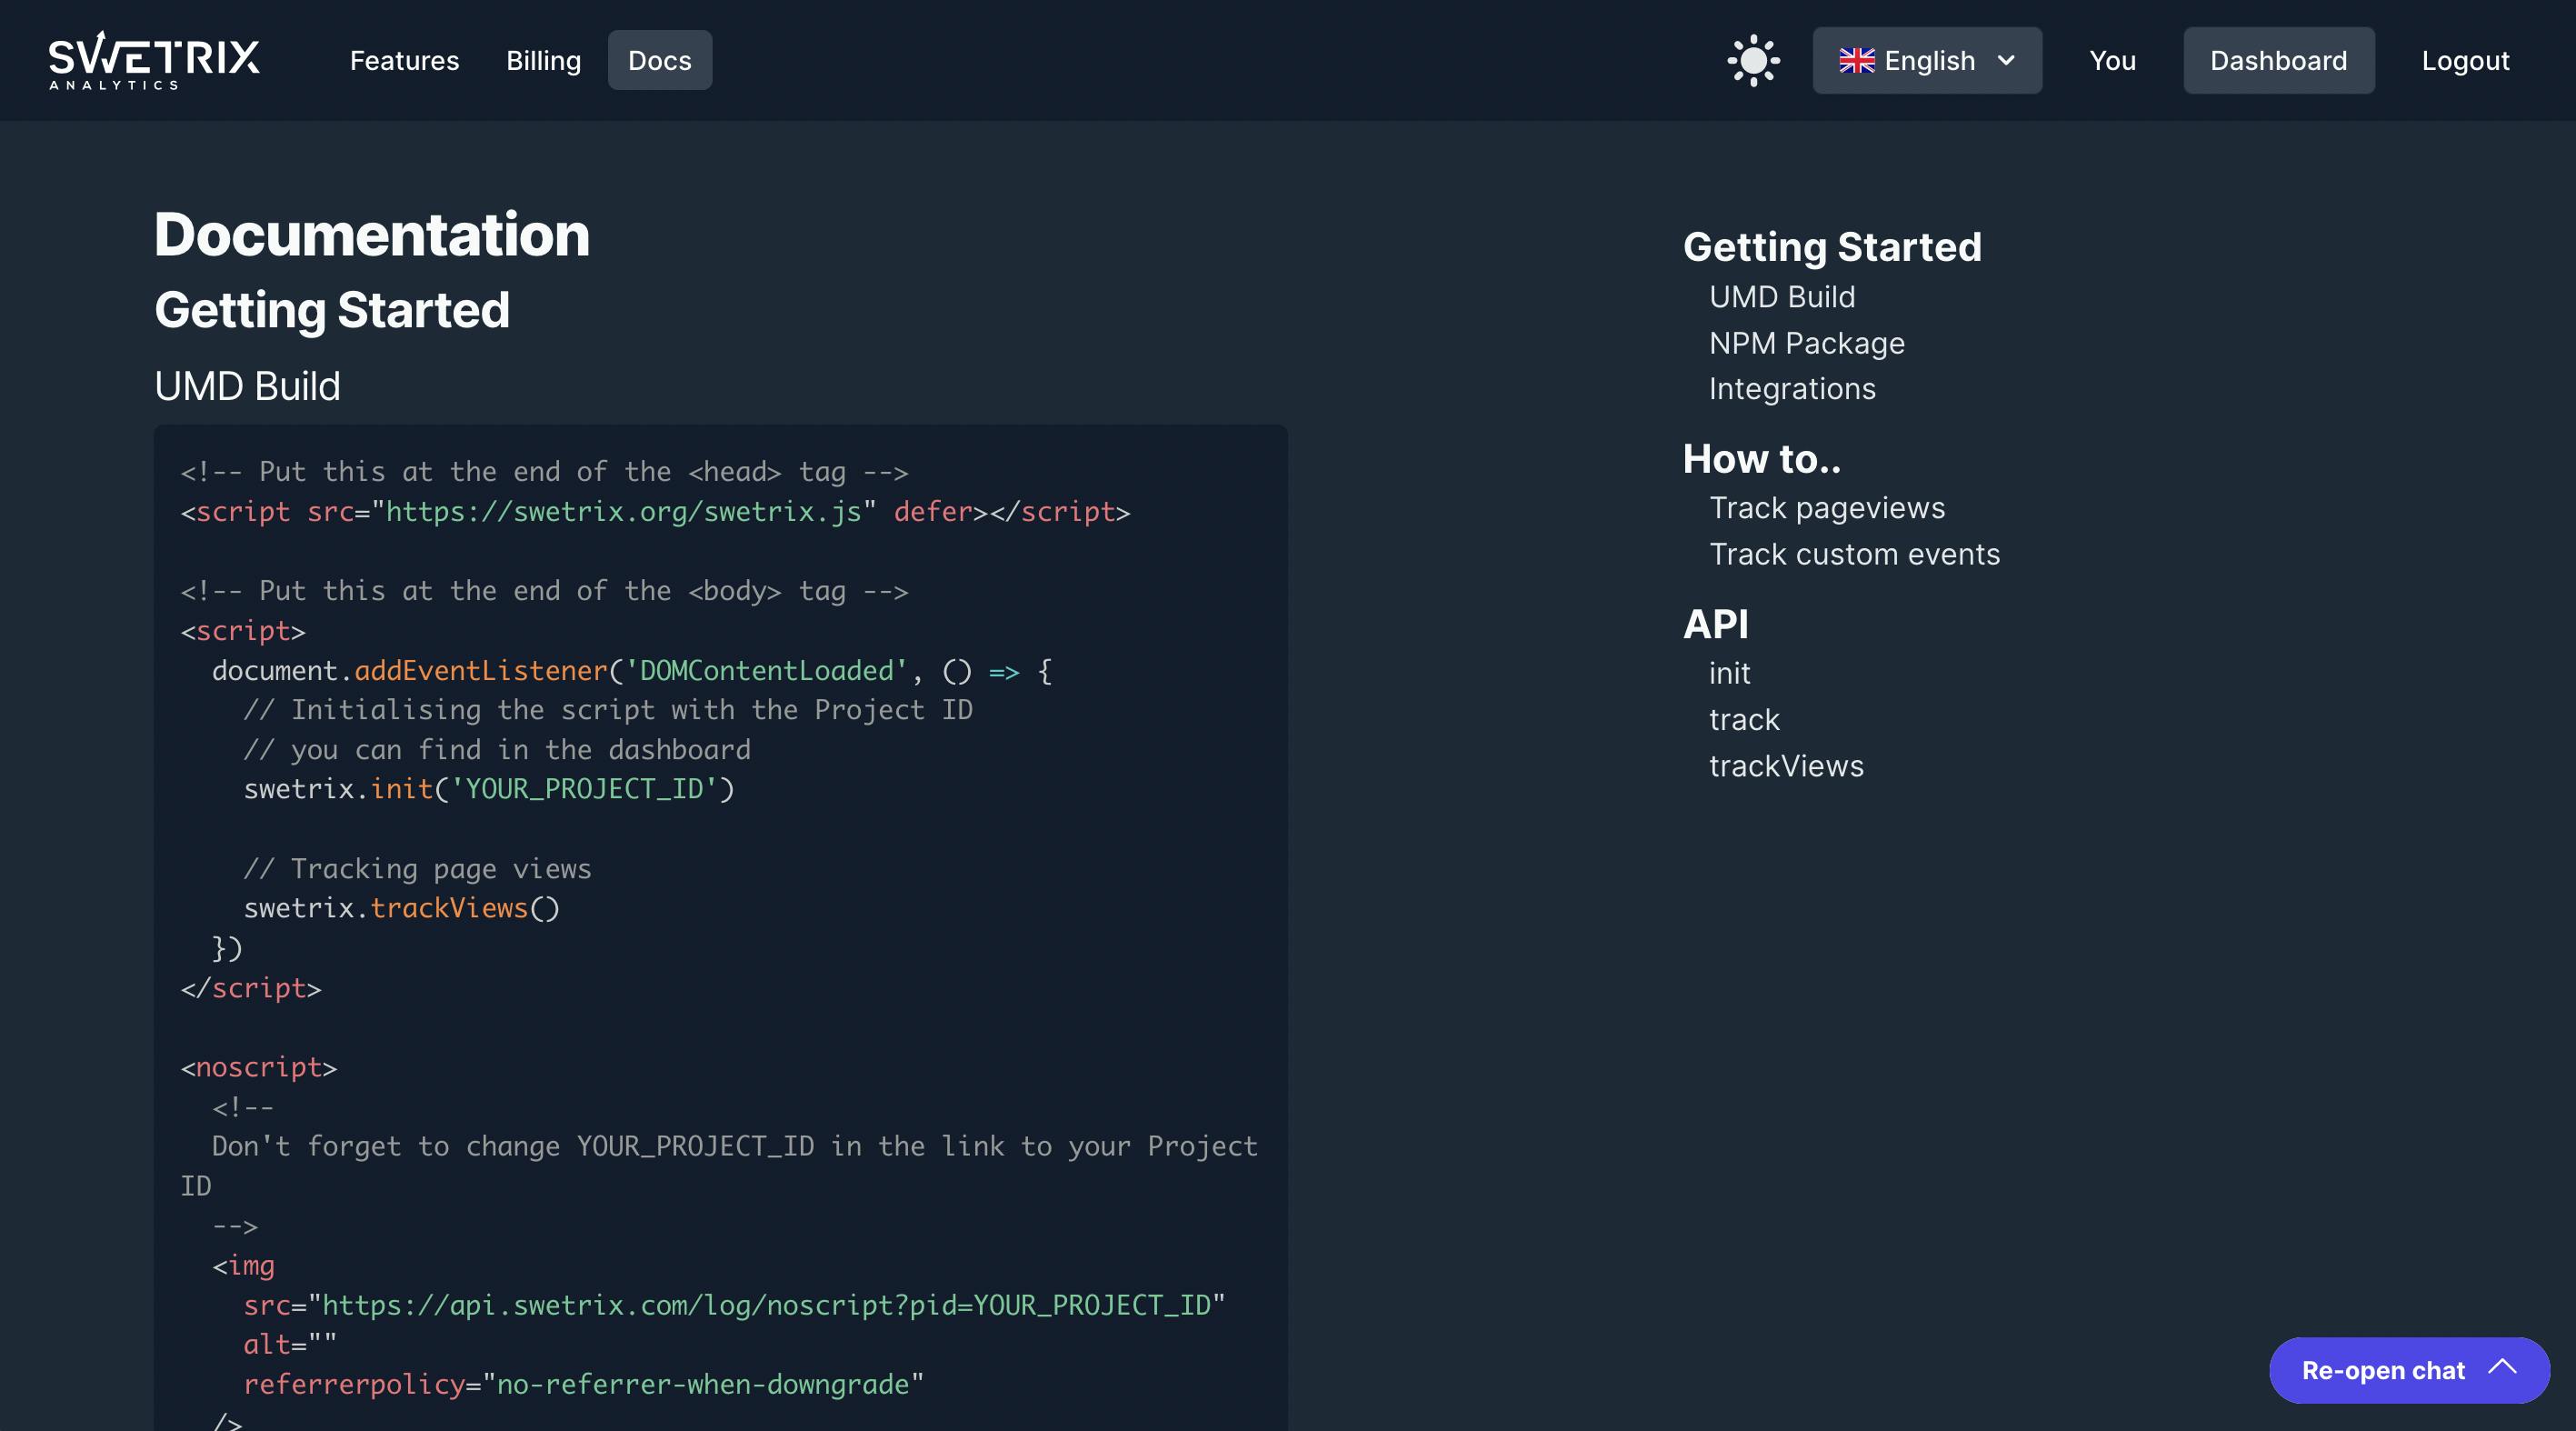
Task: Click the UK flag icon
Action: point(1856,61)
